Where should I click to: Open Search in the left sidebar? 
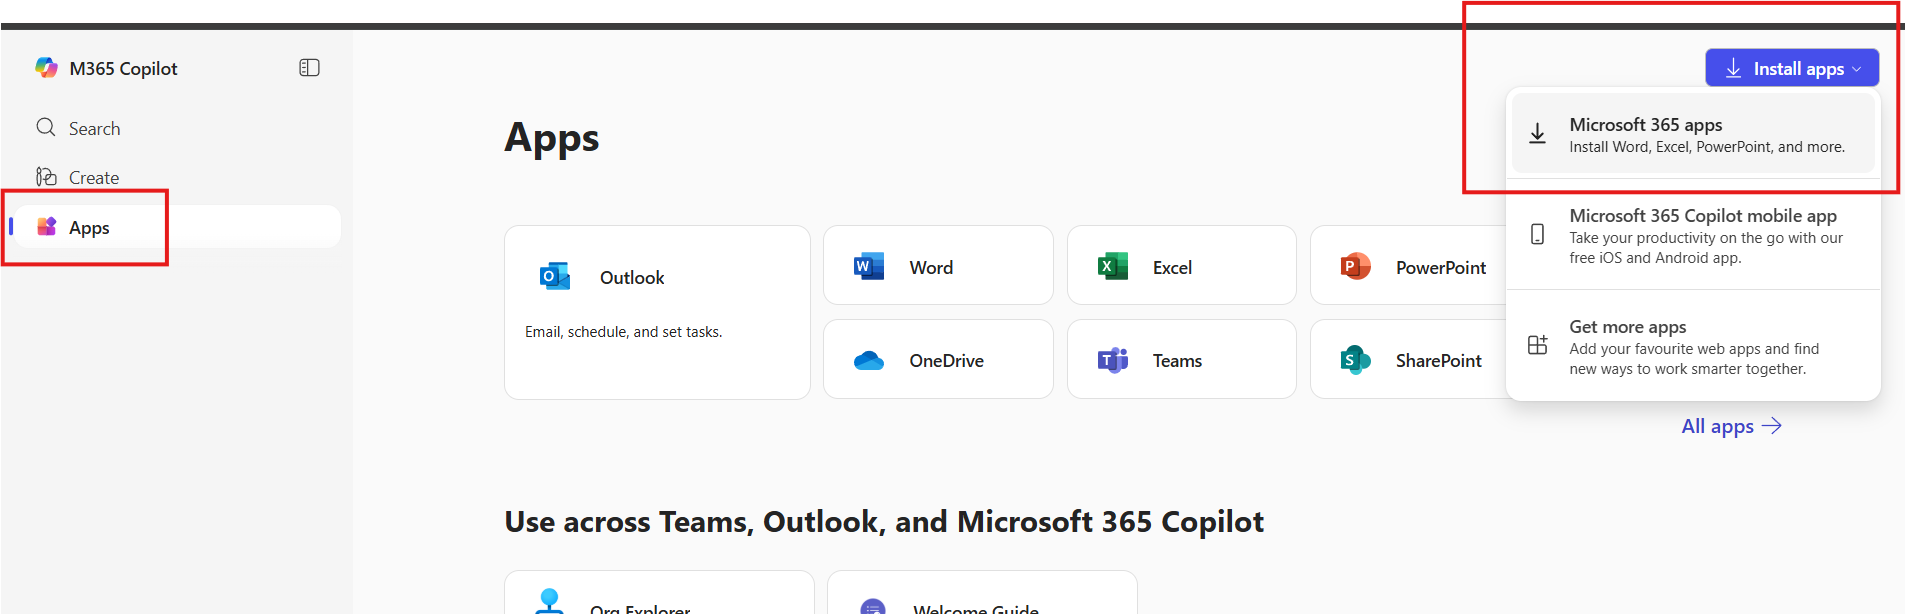93,129
